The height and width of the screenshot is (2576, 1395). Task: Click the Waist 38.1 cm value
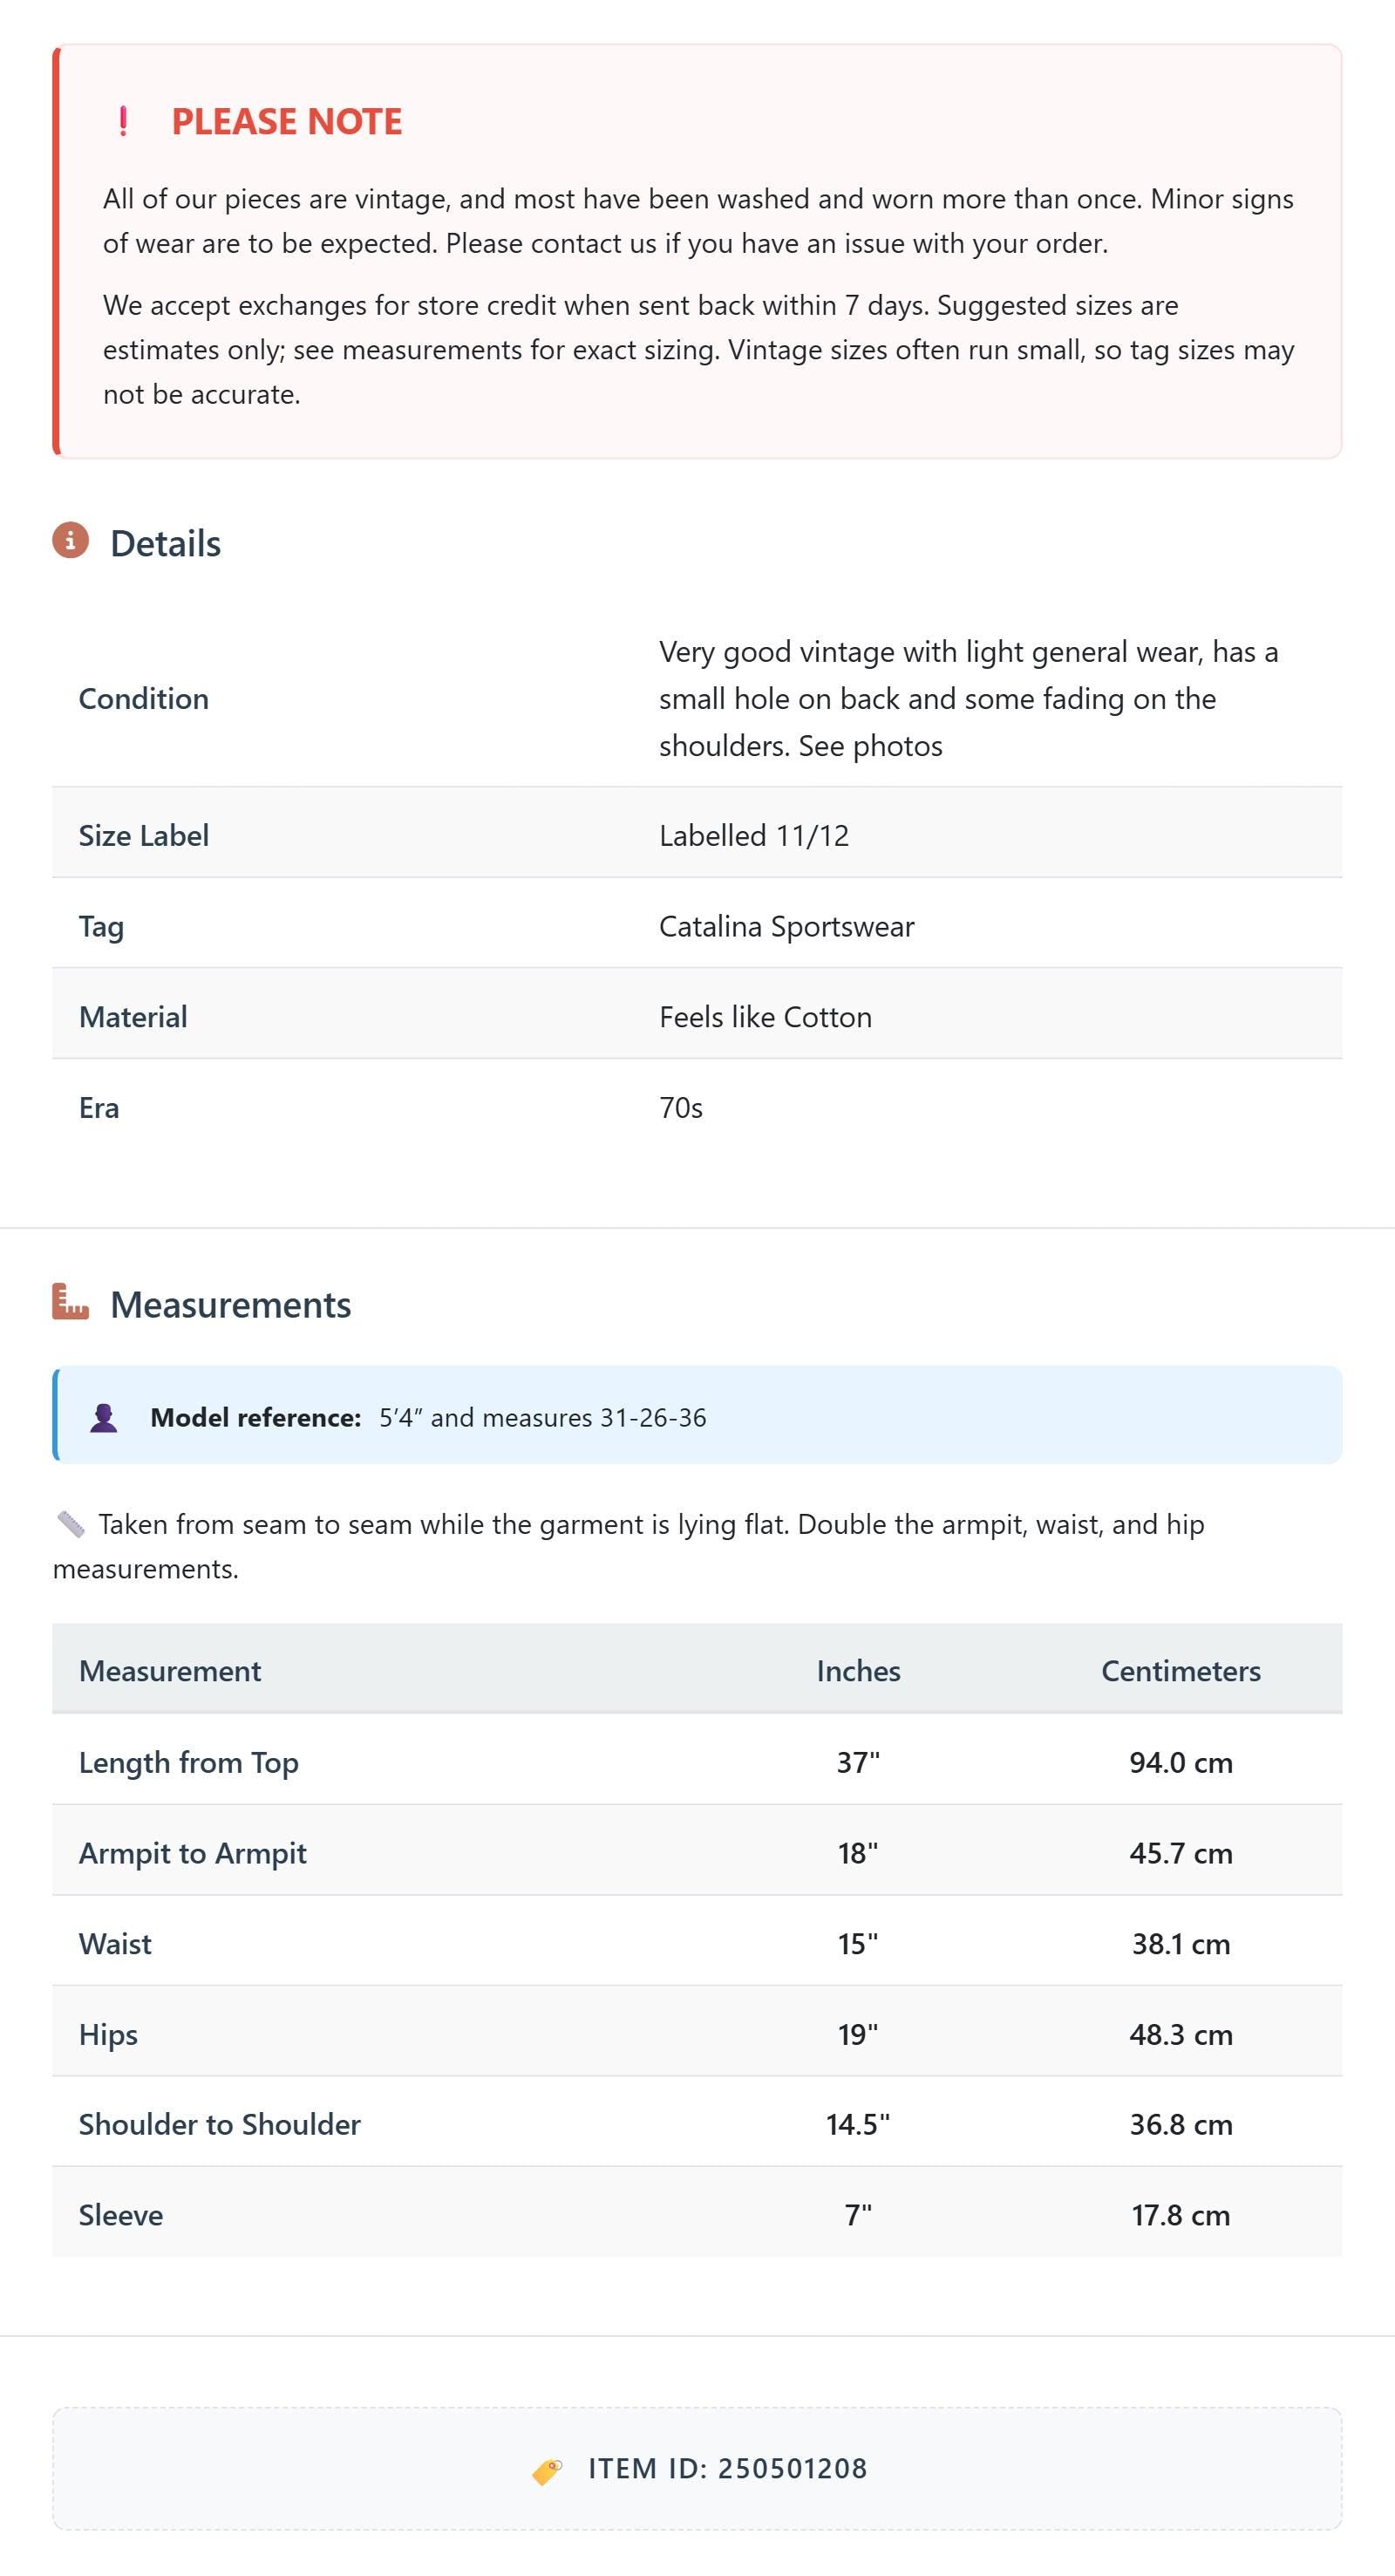pyautogui.click(x=1181, y=1944)
